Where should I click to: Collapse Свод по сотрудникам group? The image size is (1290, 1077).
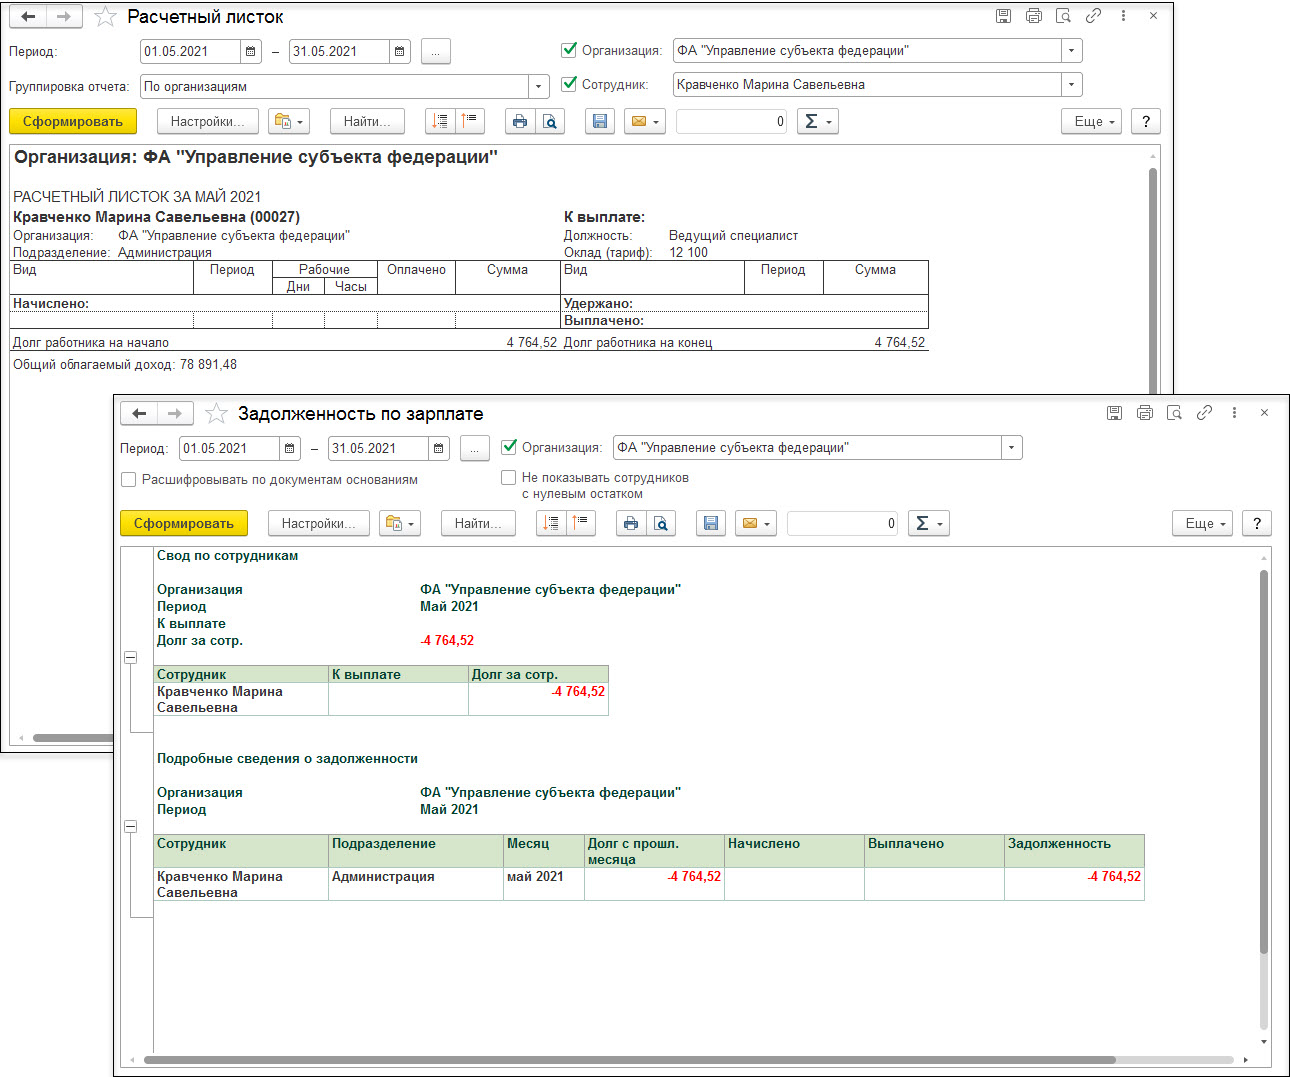point(130,657)
